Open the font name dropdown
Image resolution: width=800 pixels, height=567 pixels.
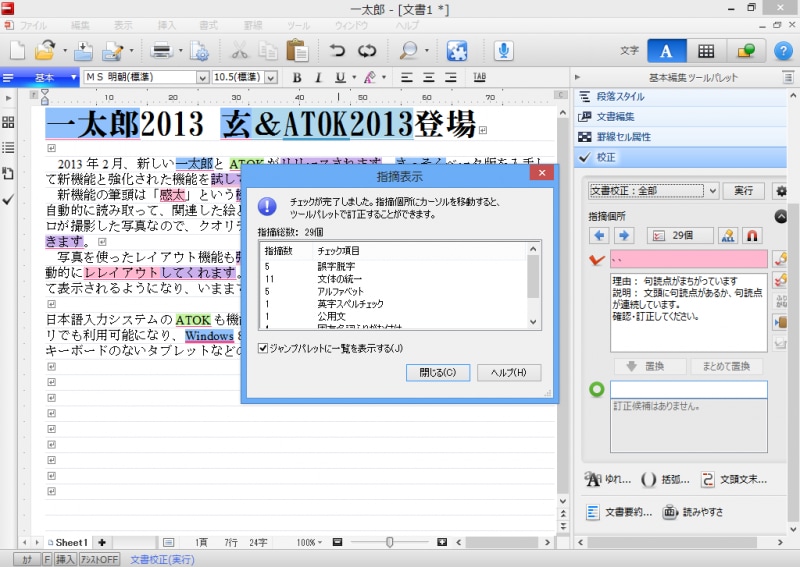pos(203,78)
